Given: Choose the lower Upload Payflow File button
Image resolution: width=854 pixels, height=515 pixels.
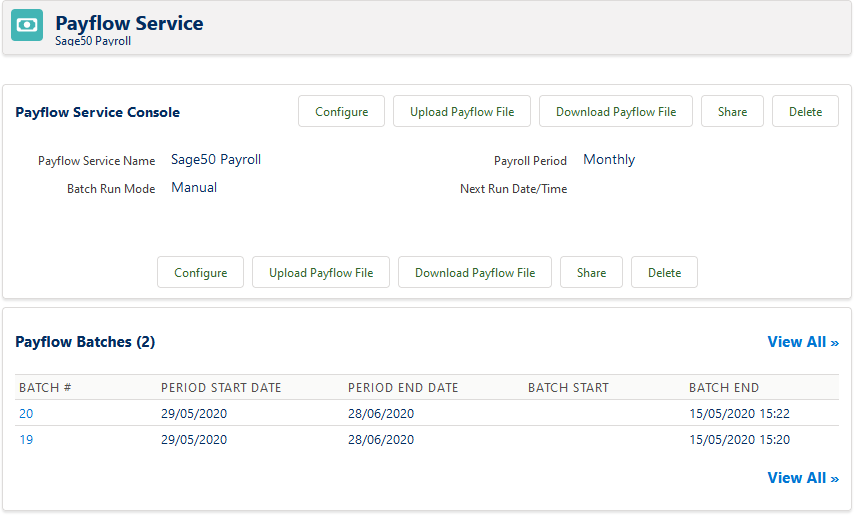Looking at the screenshot, I should (x=321, y=273).
